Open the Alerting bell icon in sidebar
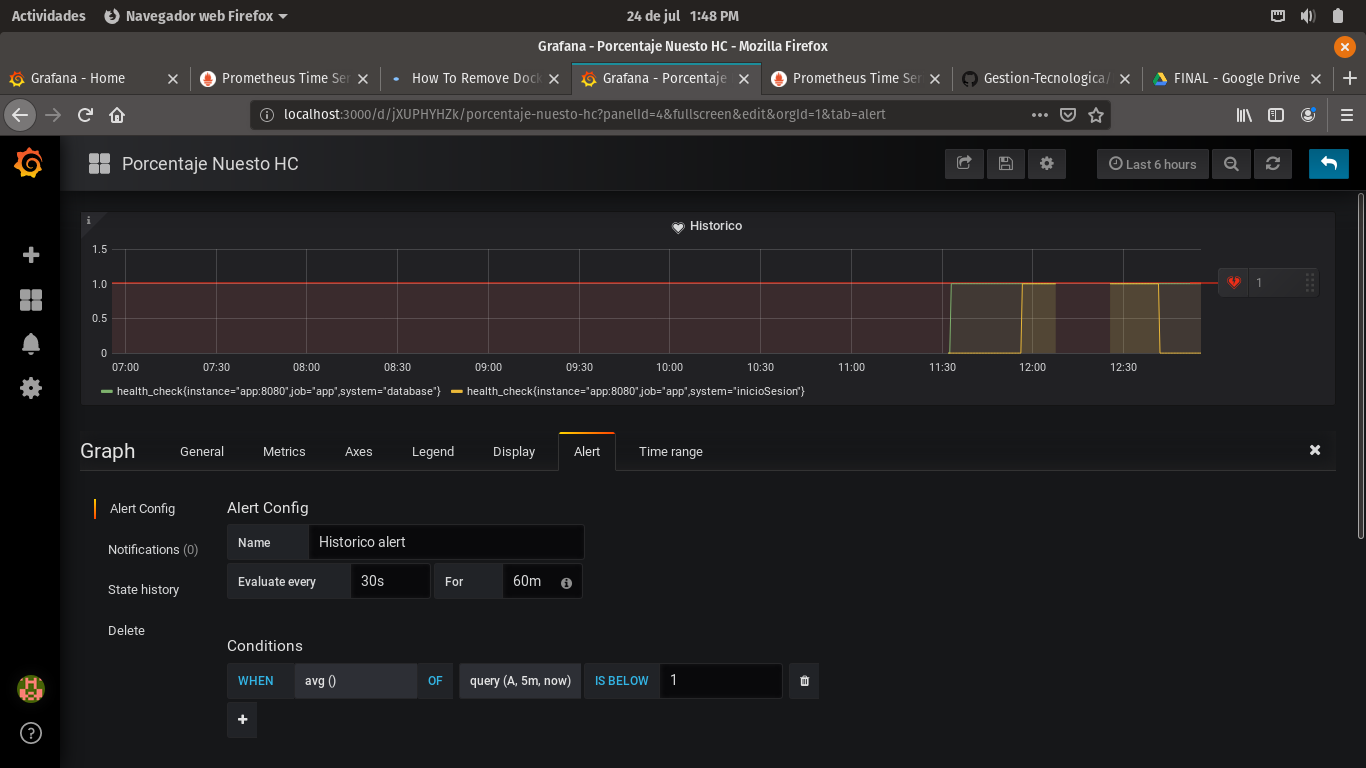The image size is (1366, 768). 31,344
